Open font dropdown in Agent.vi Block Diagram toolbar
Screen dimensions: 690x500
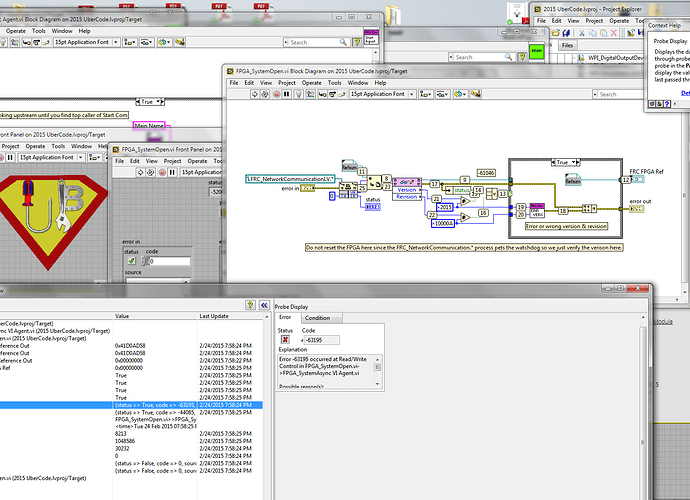point(86,42)
